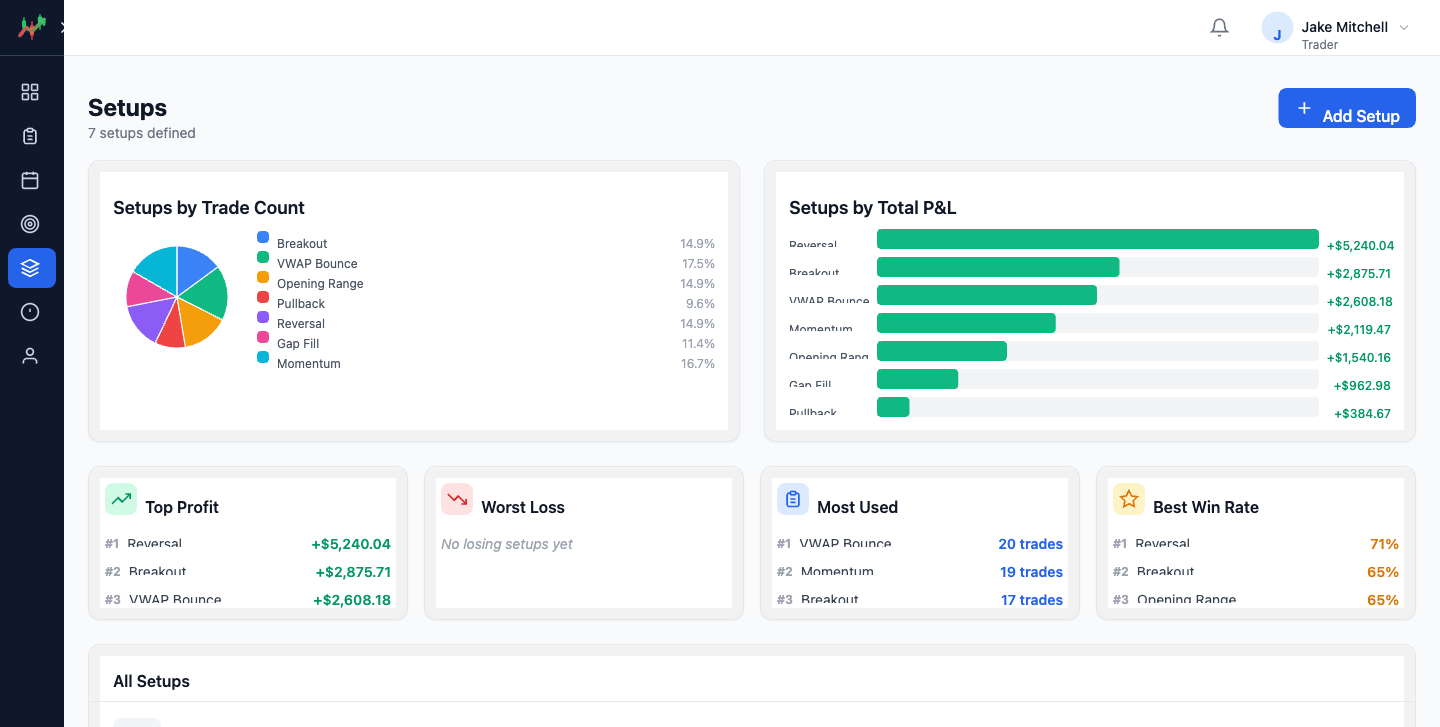Open notifications via the bell icon
This screenshot has width=1440, height=727.
tap(1219, 27)
